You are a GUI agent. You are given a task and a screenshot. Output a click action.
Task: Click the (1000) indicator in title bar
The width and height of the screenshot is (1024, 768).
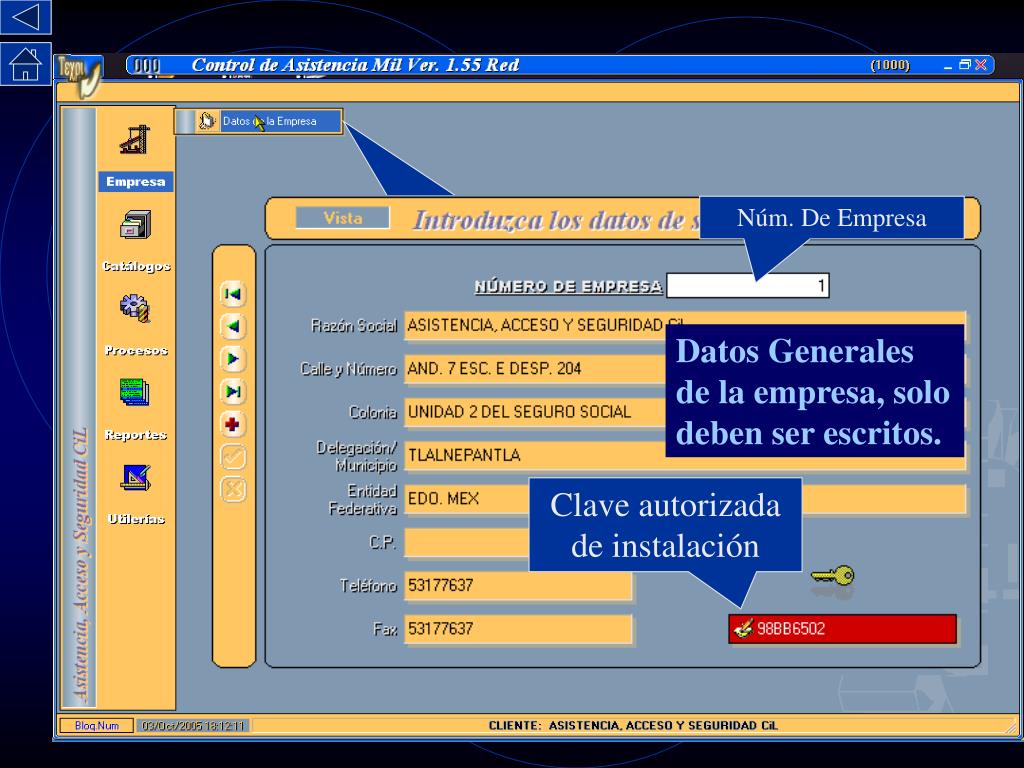(x=889, y=65)
